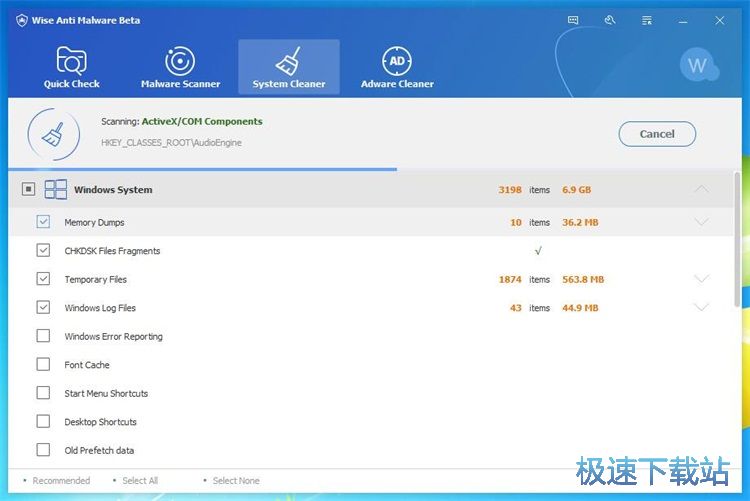Uncheck Temporary Files checkbox
Image resolution: width=750 pixels, height=501 pixels.
click(x=43, y=278)
